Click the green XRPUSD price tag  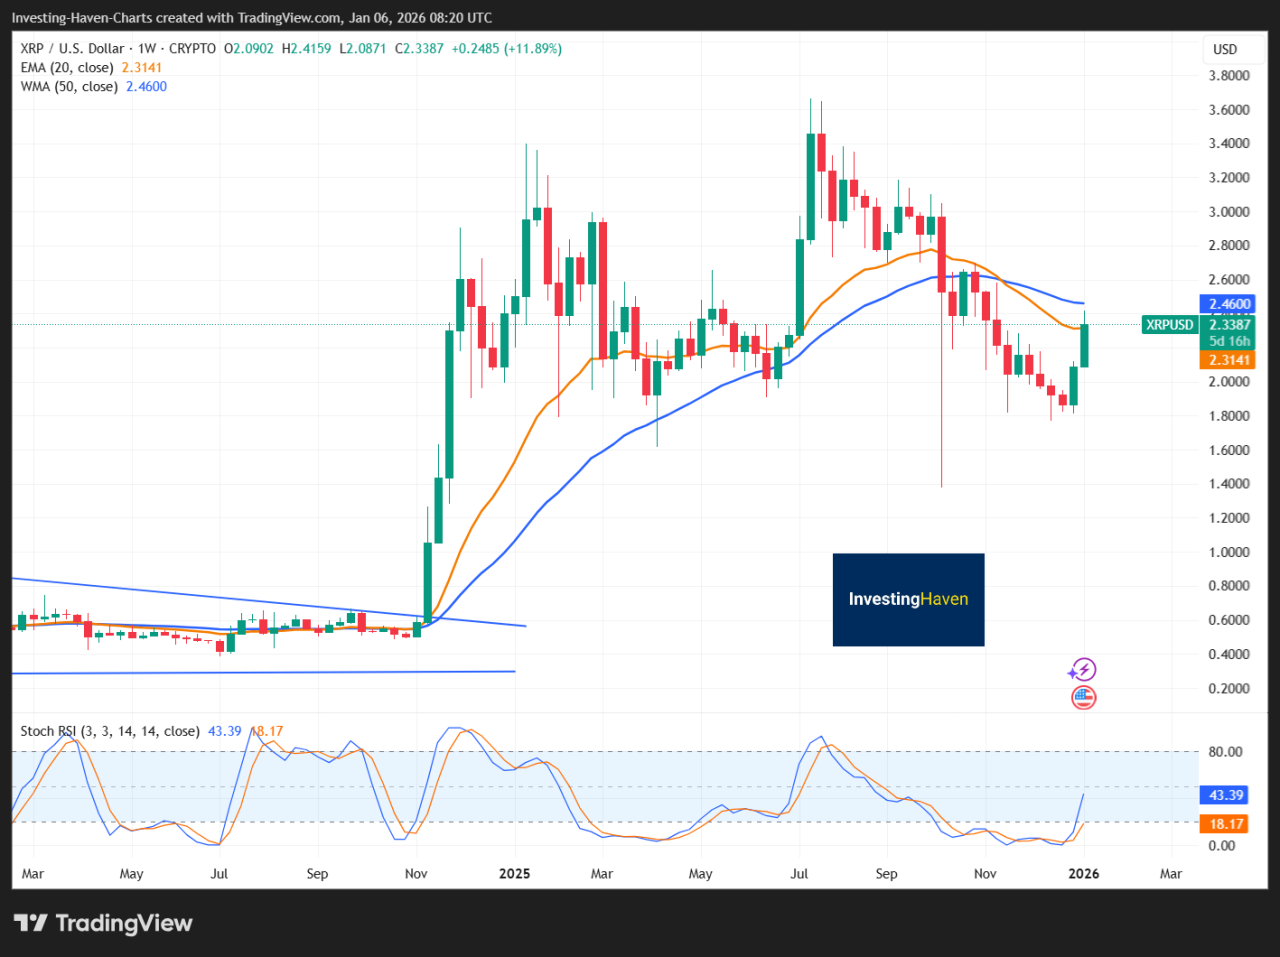(x=1169, y=325)
